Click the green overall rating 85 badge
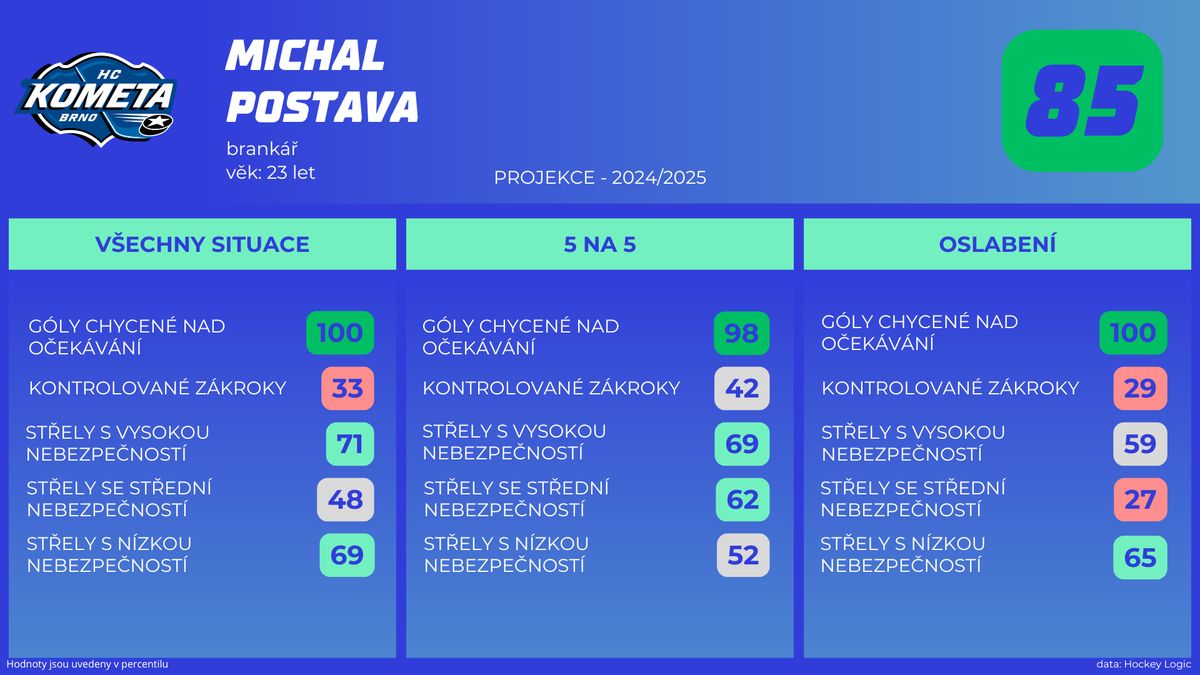Screen dimensions: 1200x675 [x=1082, y=101]
